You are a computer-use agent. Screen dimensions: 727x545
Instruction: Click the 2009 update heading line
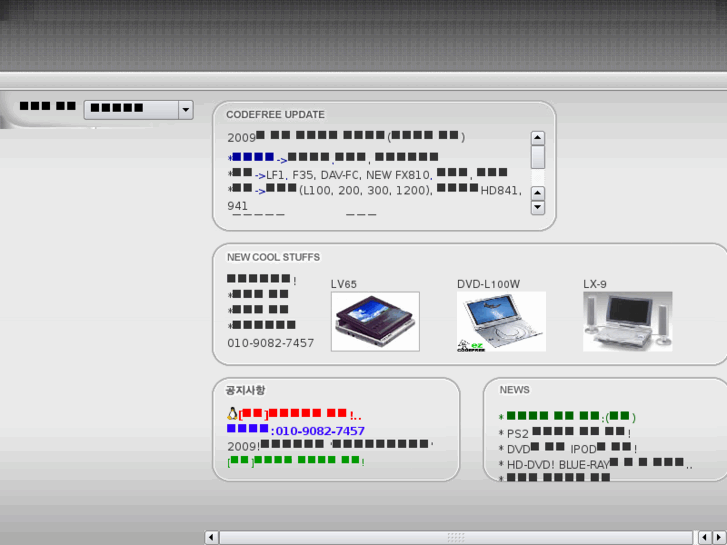click(x=346, y=136)
